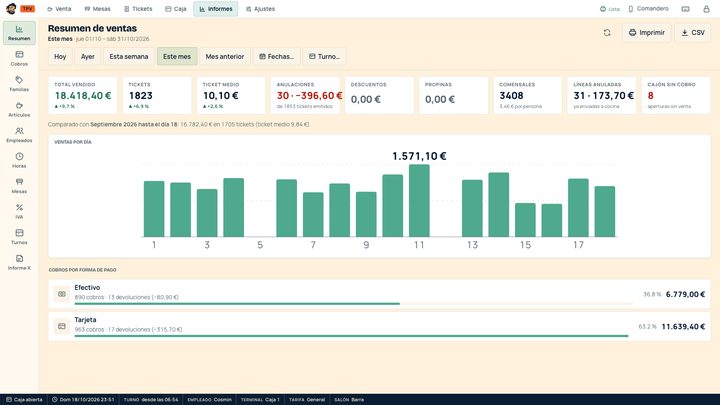Click the Descuentos 0,00 € card

tap(379, 95)
